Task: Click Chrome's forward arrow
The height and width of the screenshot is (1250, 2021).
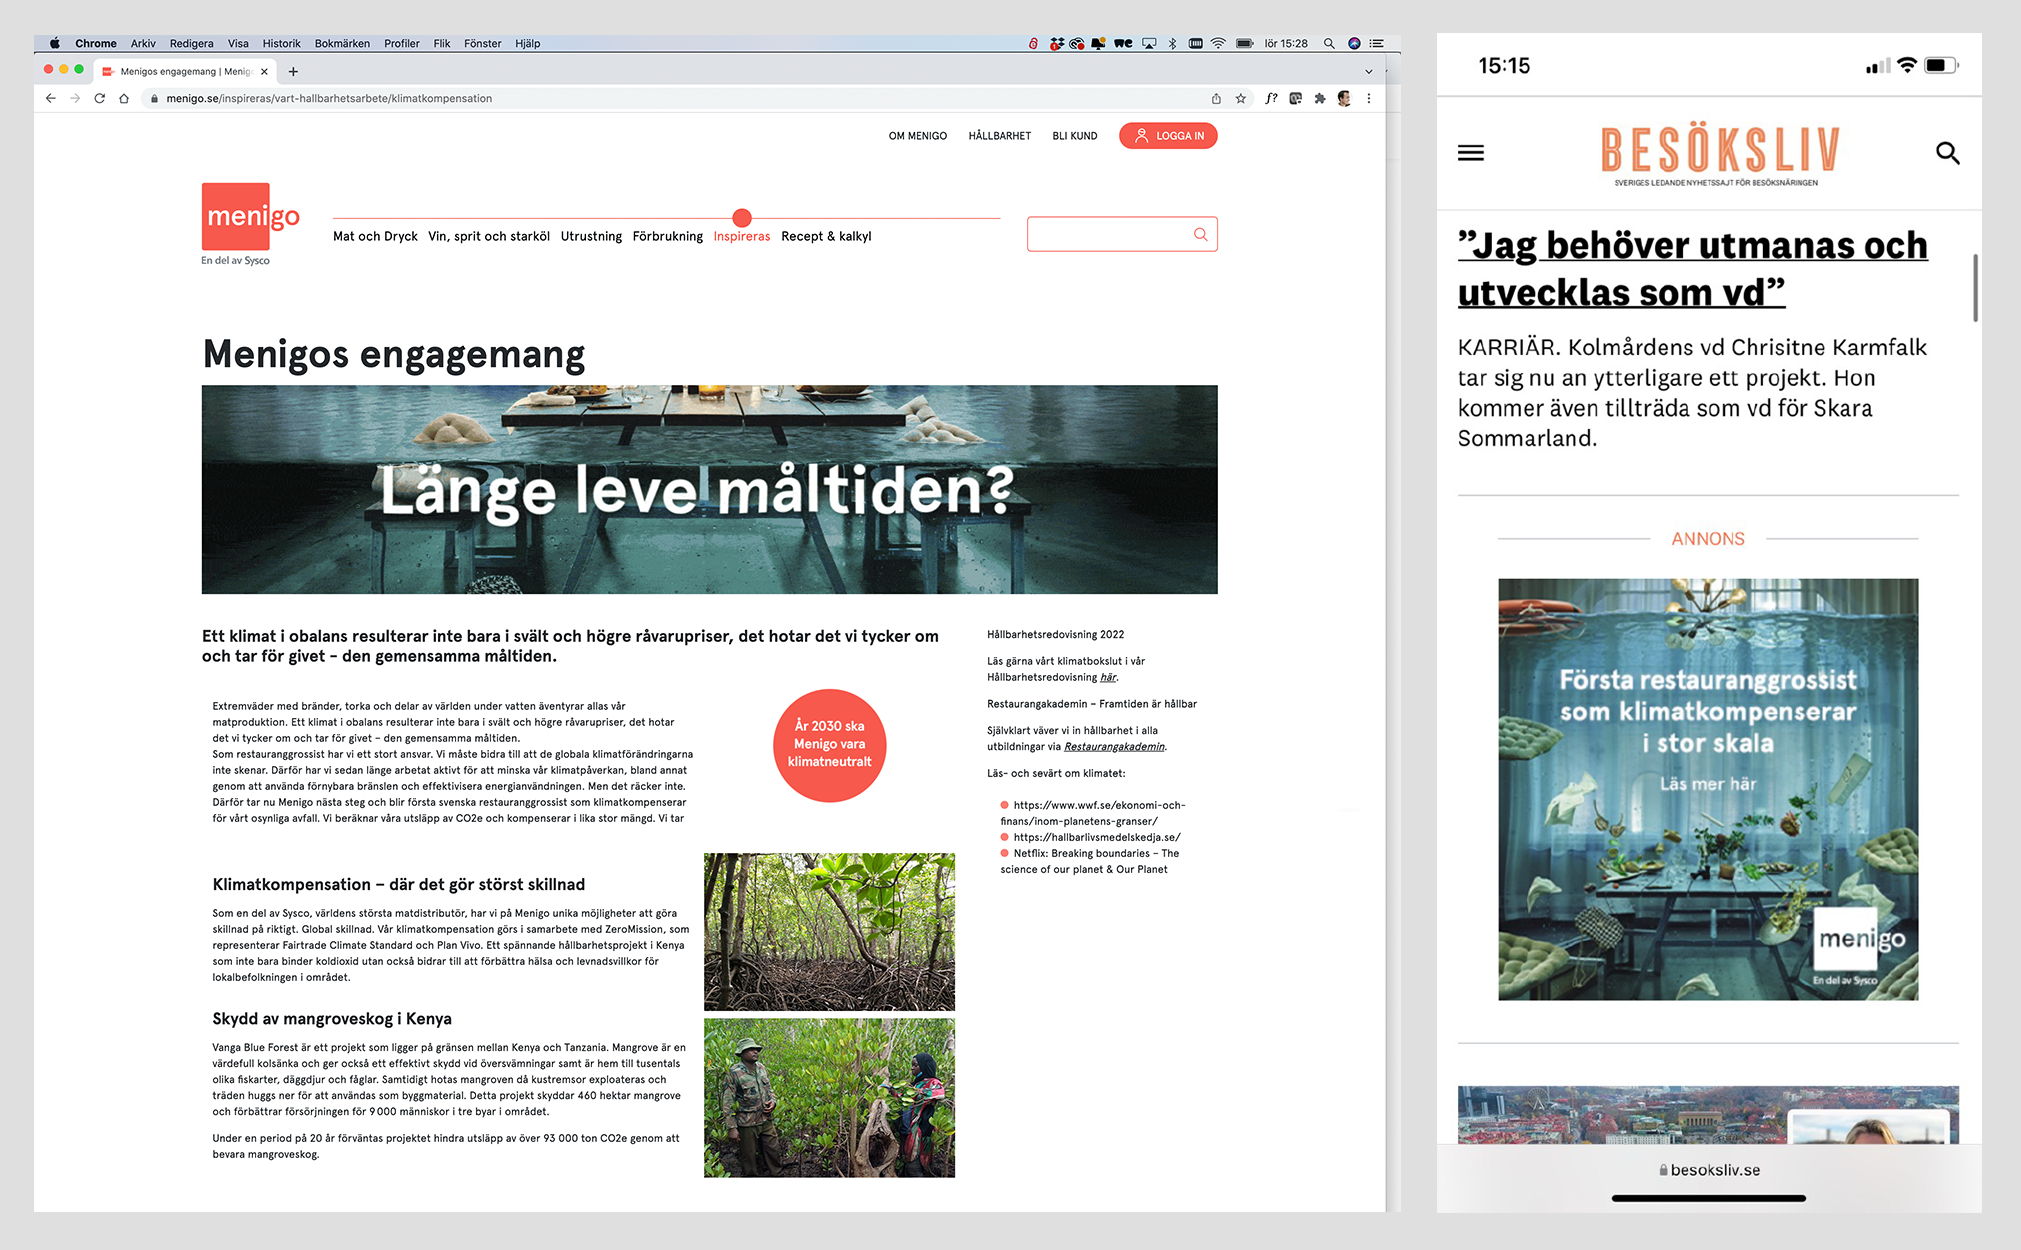Action: [x=75, y=98]
